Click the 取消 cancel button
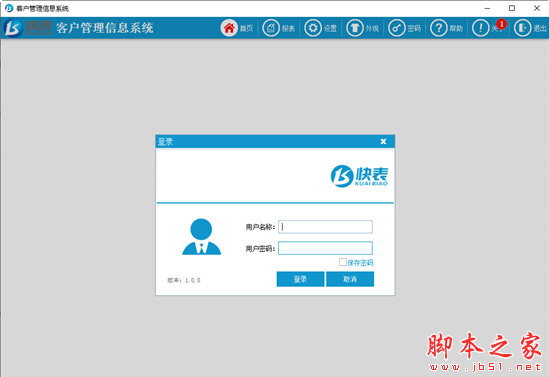This screenshot has width=549, height=377. pyautogui.click(x=350, y=279)
